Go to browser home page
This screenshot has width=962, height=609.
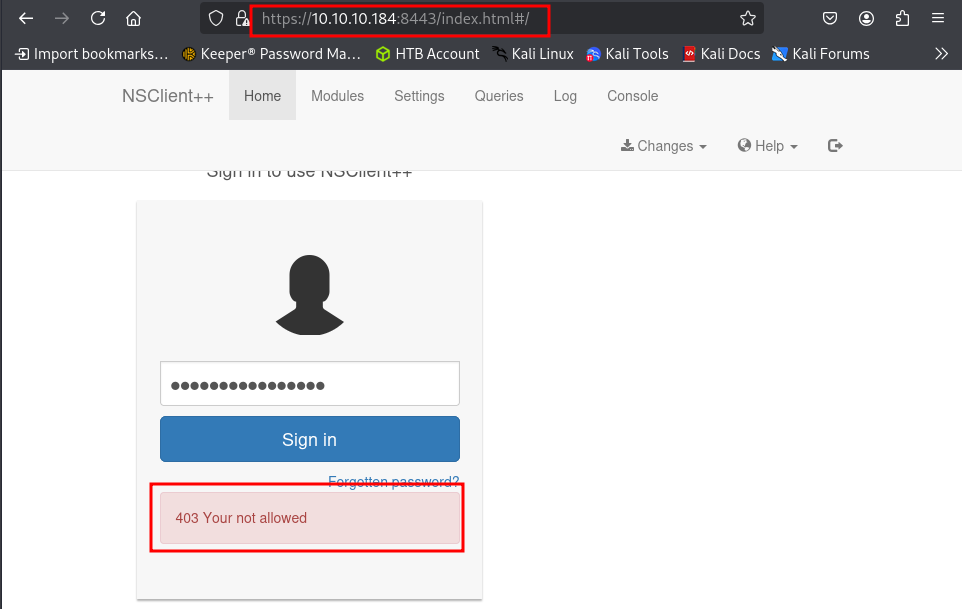click(133, 18)
